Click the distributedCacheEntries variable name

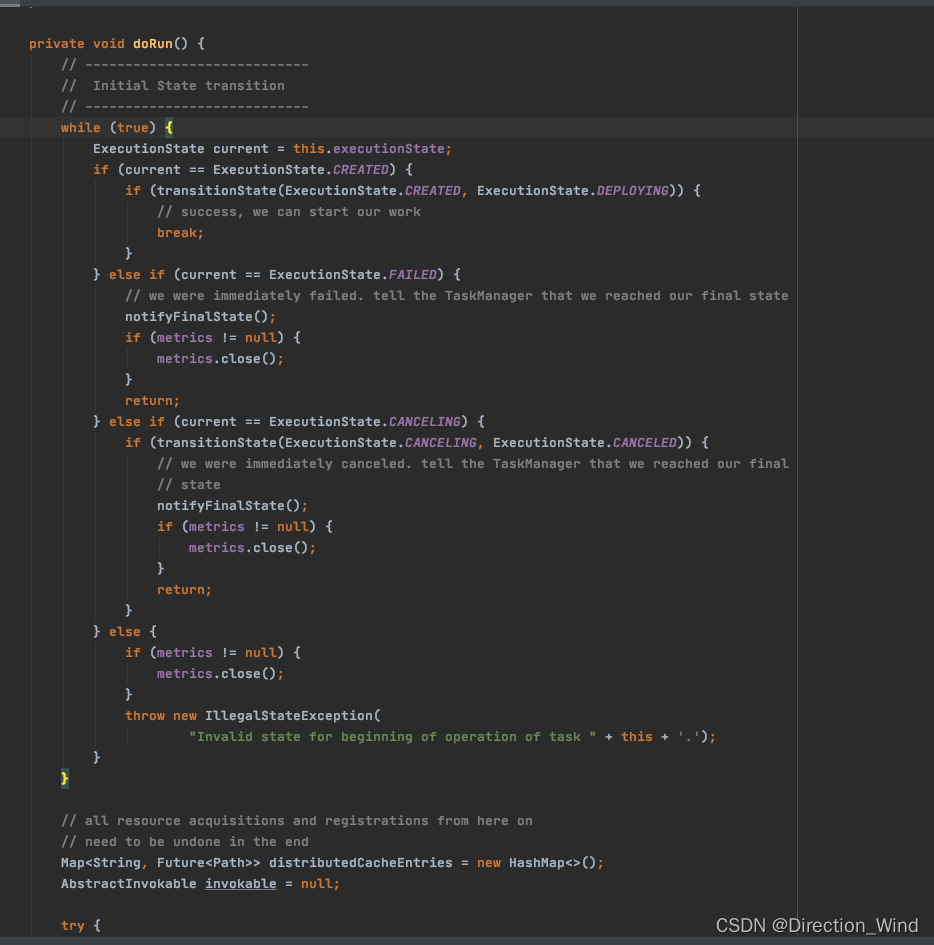360,863
